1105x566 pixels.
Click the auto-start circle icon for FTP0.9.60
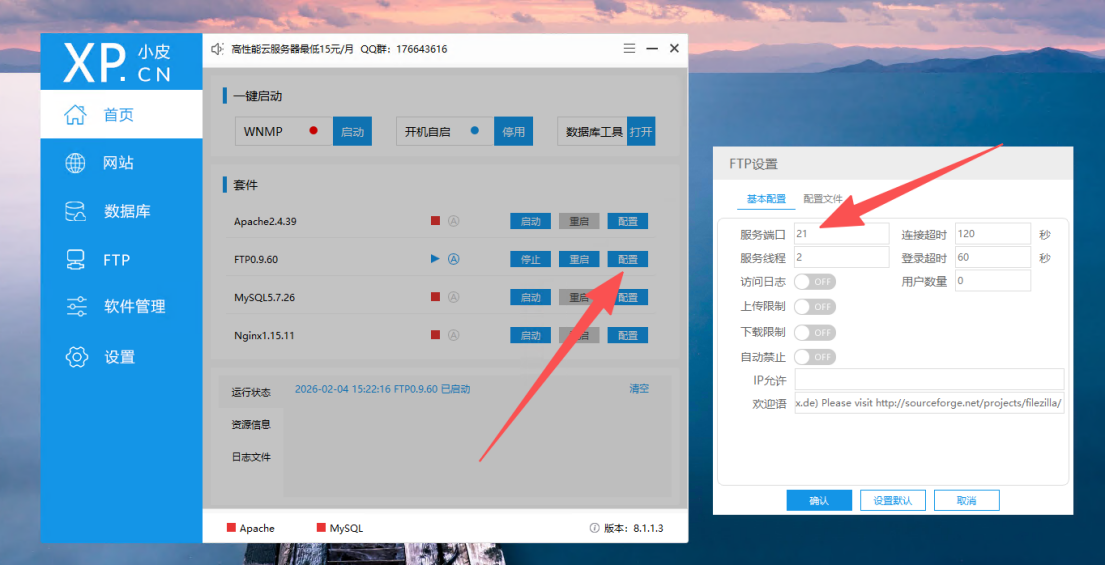point(454,259)
